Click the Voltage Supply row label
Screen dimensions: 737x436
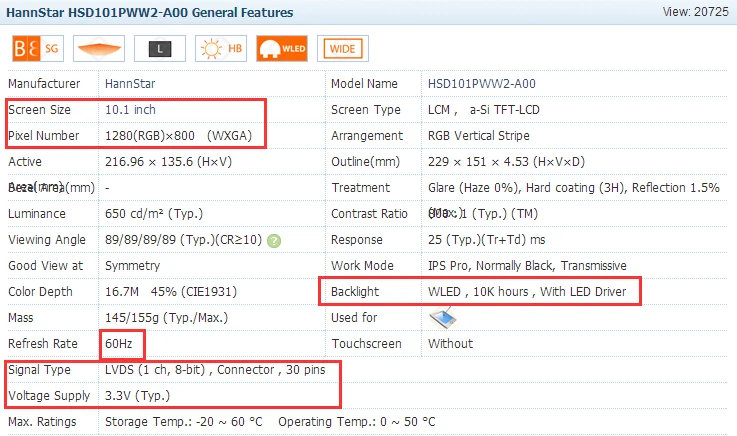(x=49, y=396)
